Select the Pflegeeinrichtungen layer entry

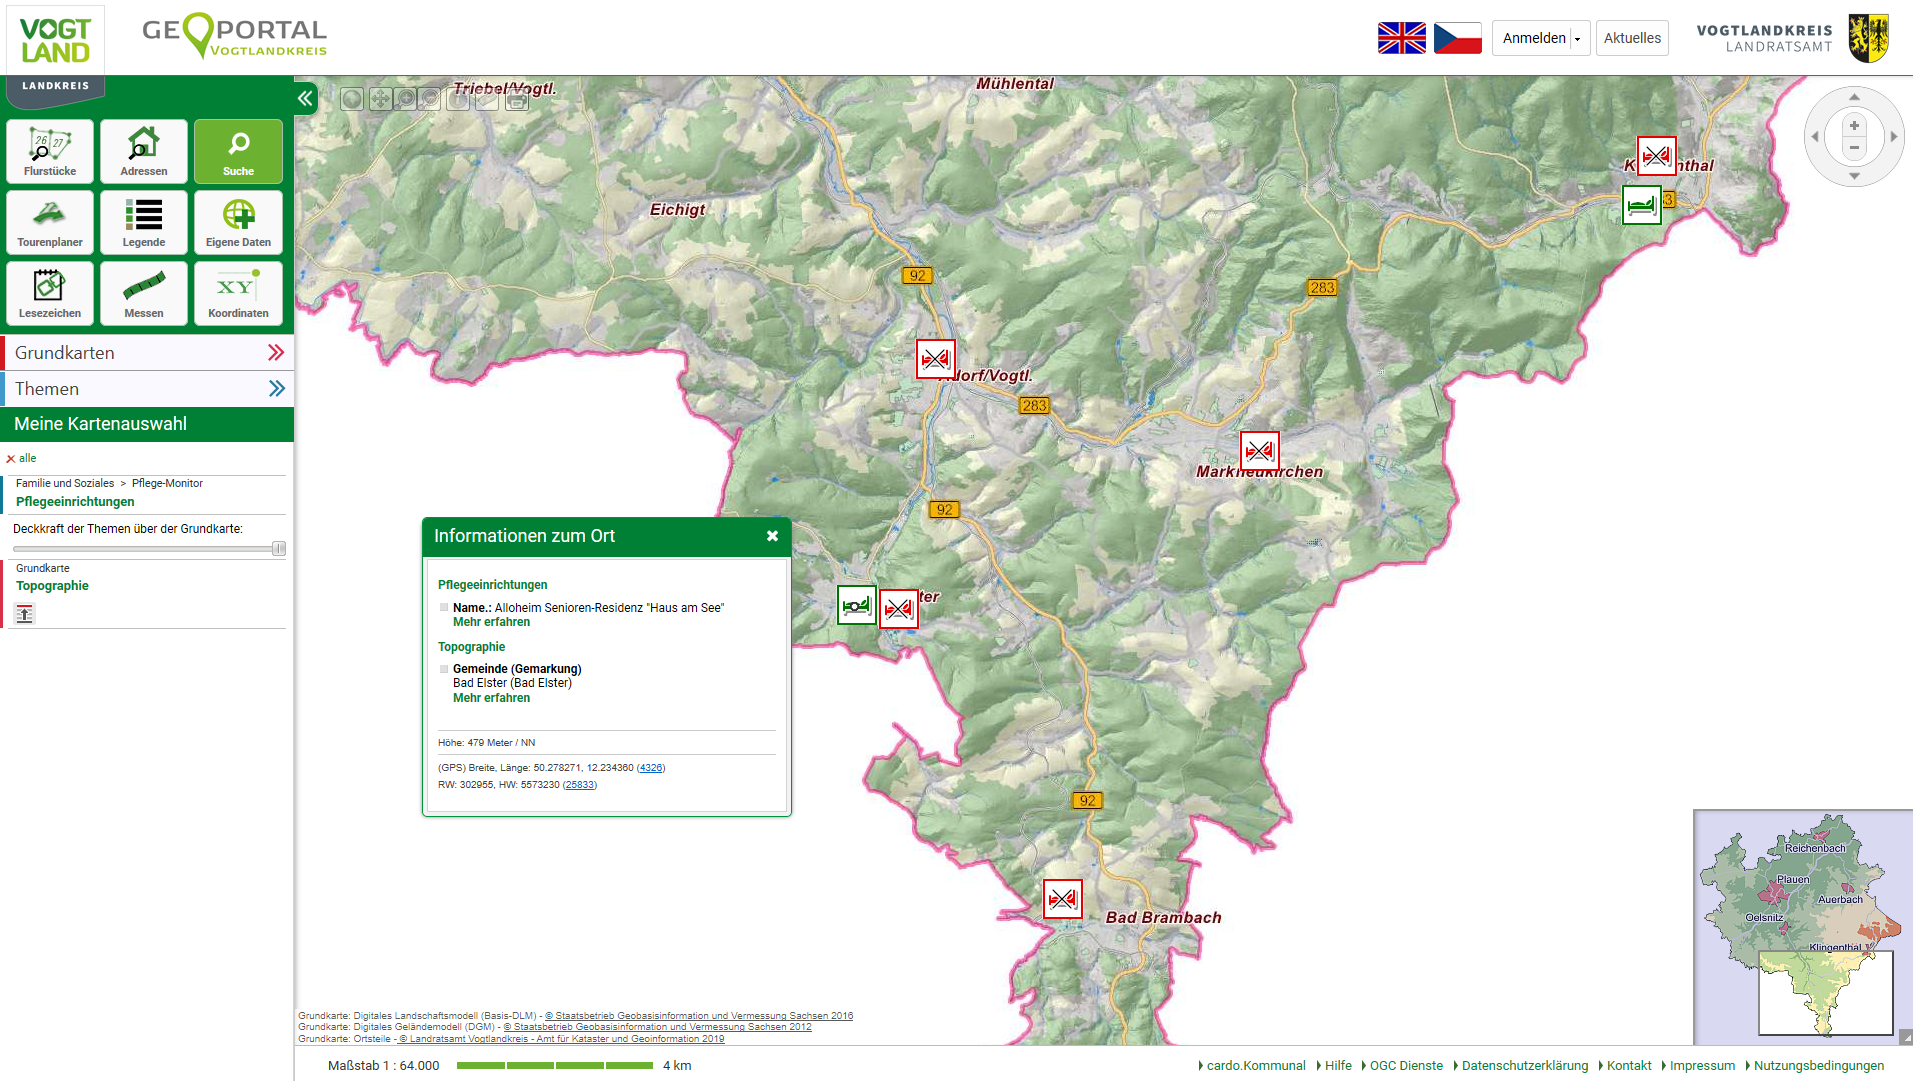point(75,502)
